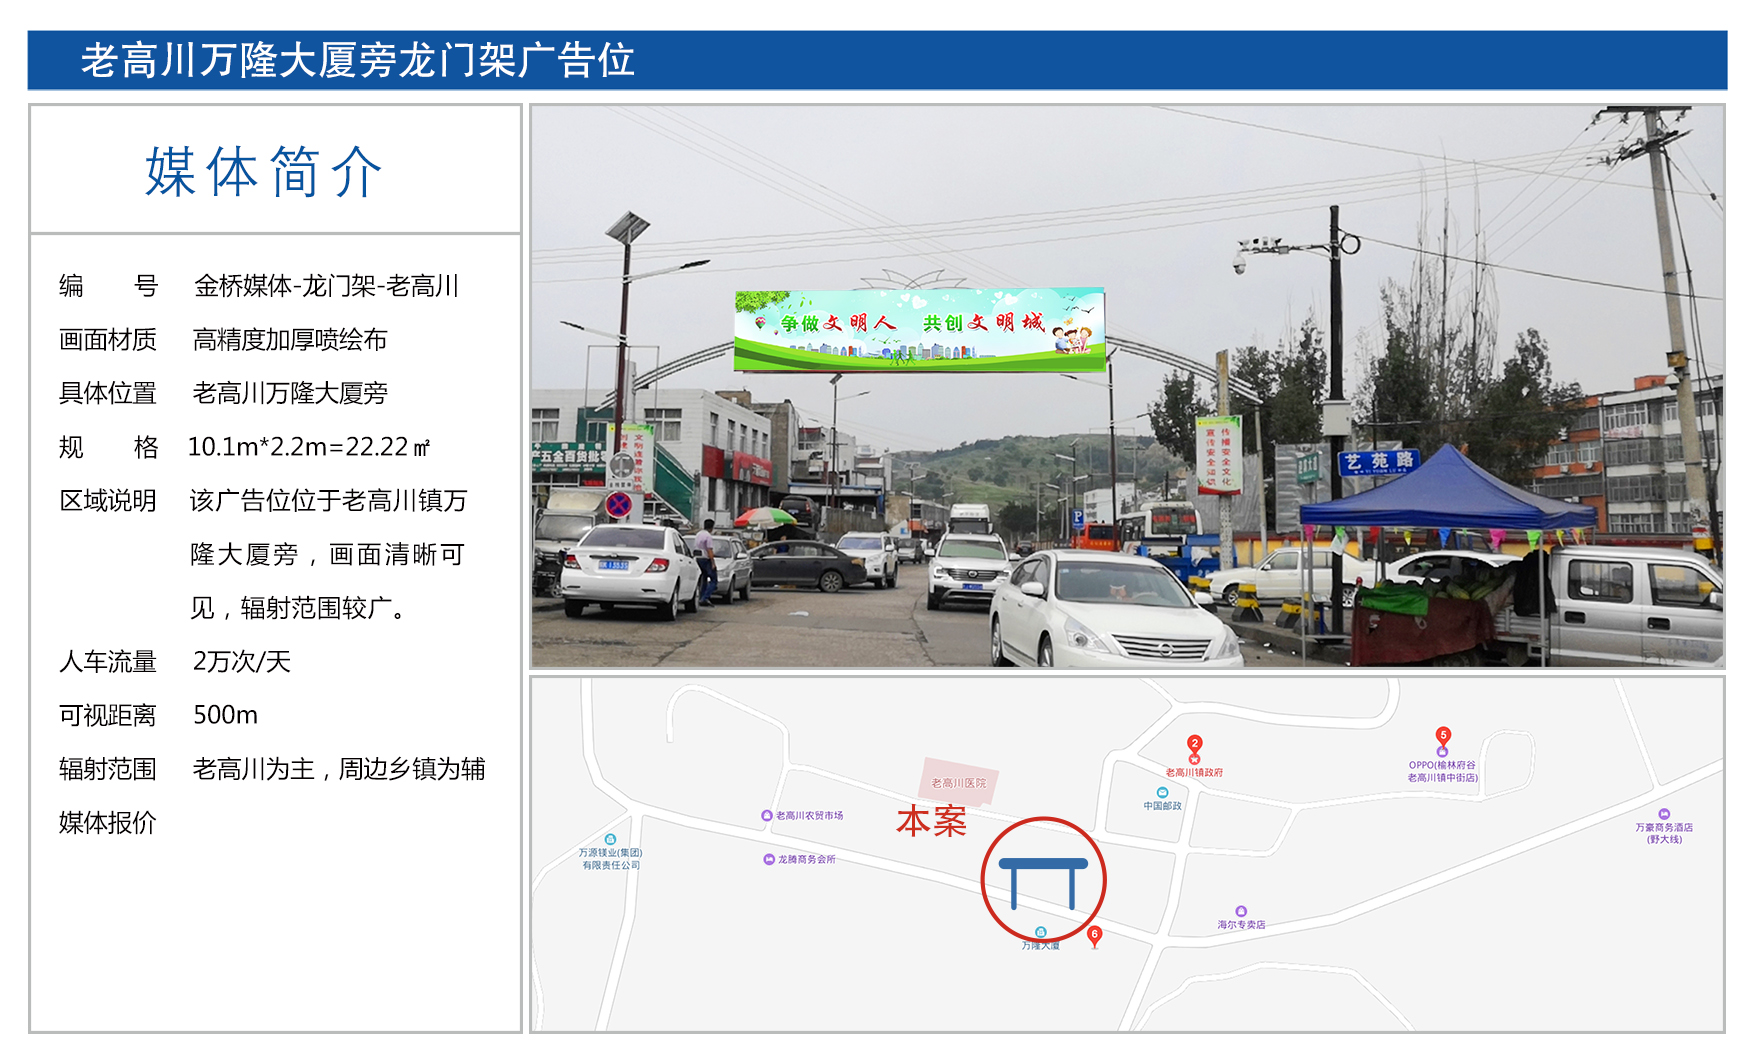Click the blue 艺苑路 street sign in the photo
The height and width of the screenshot is (1064, 1754).
click(1379, 461)
